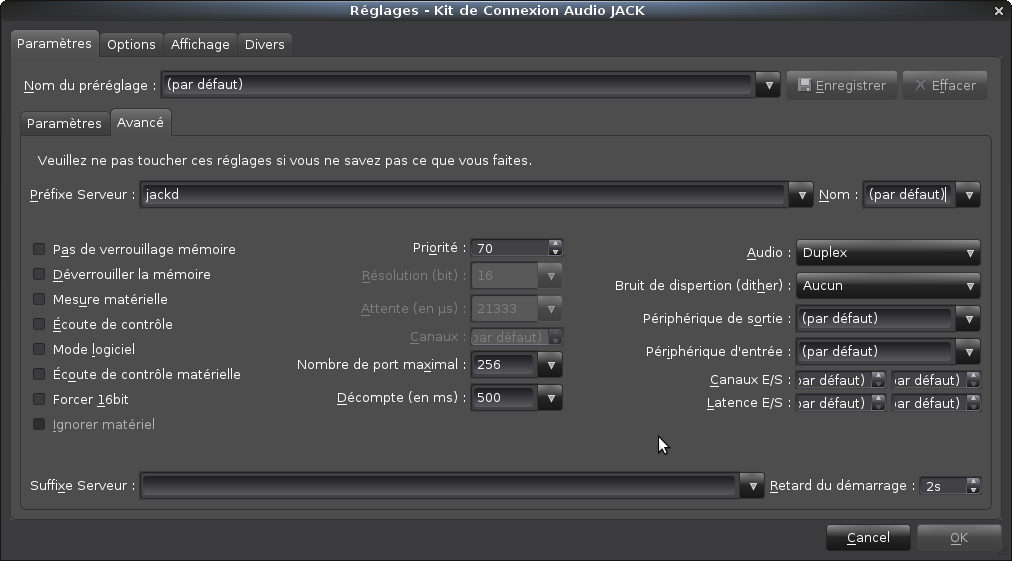Screen dimensions: 1012x561
Task: Check the Mesure matérielle option
Action: (39, 300)
